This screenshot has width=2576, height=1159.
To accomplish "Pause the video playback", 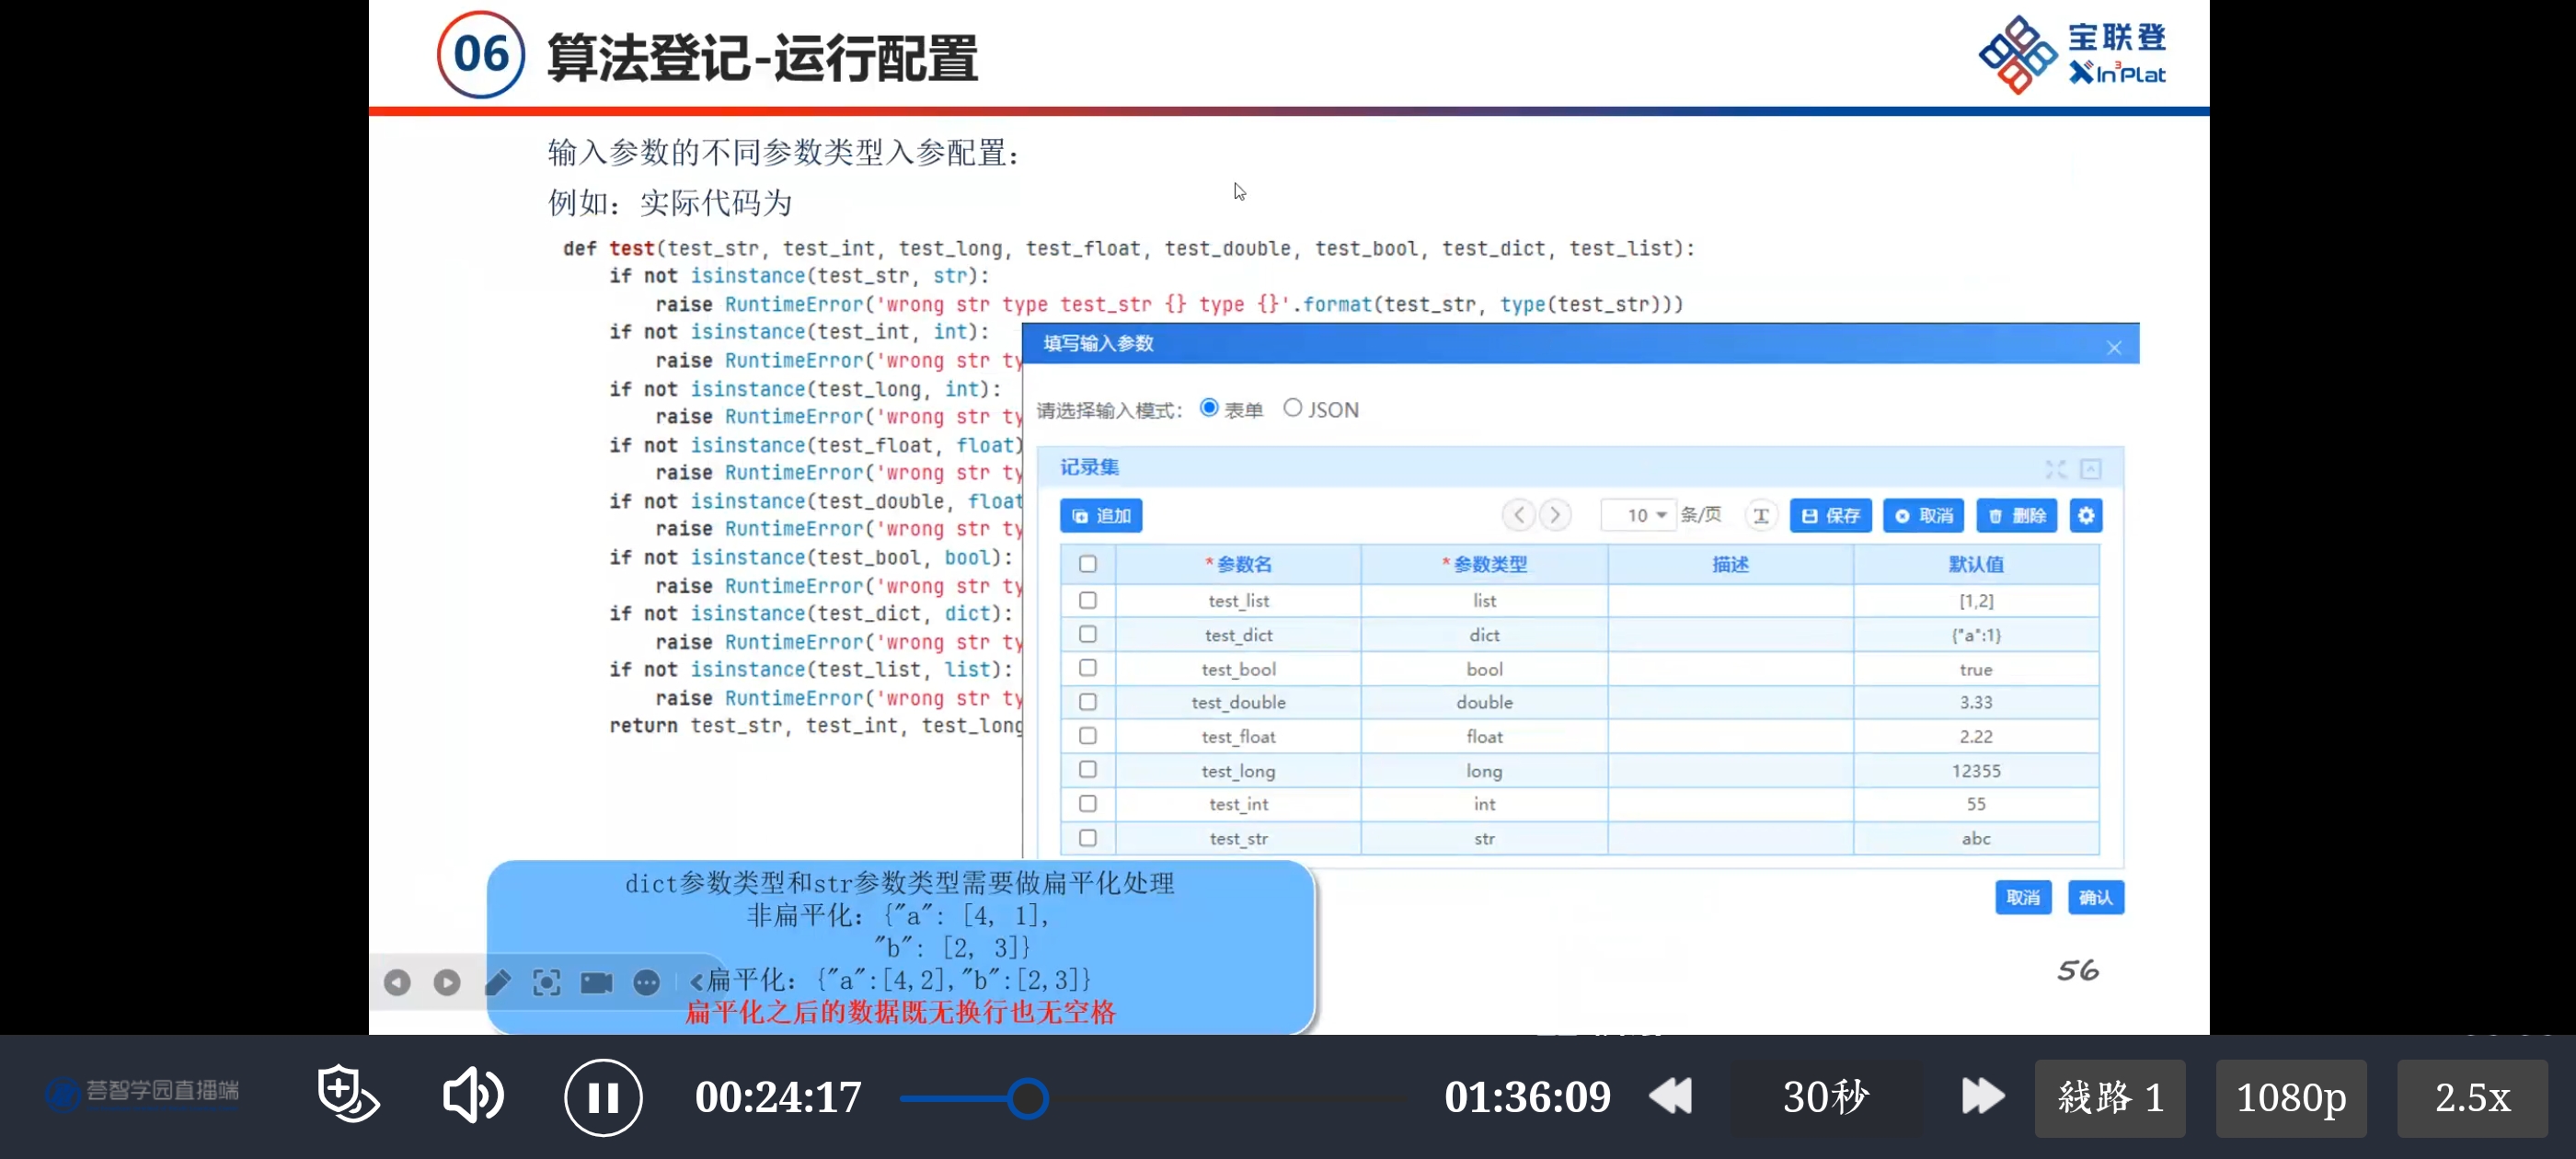I will [603, 1097].
